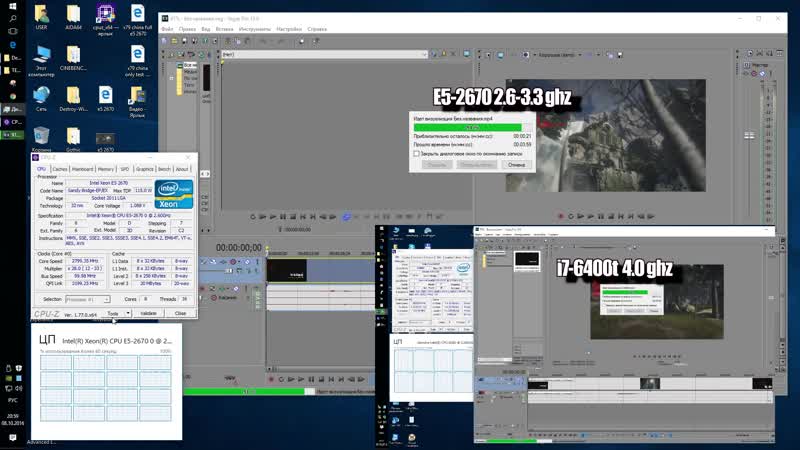Toggle Preview on External Monitor icon
Image resolution: width=800 pixels, height=450 pixels.
click(x=500, y=55)
